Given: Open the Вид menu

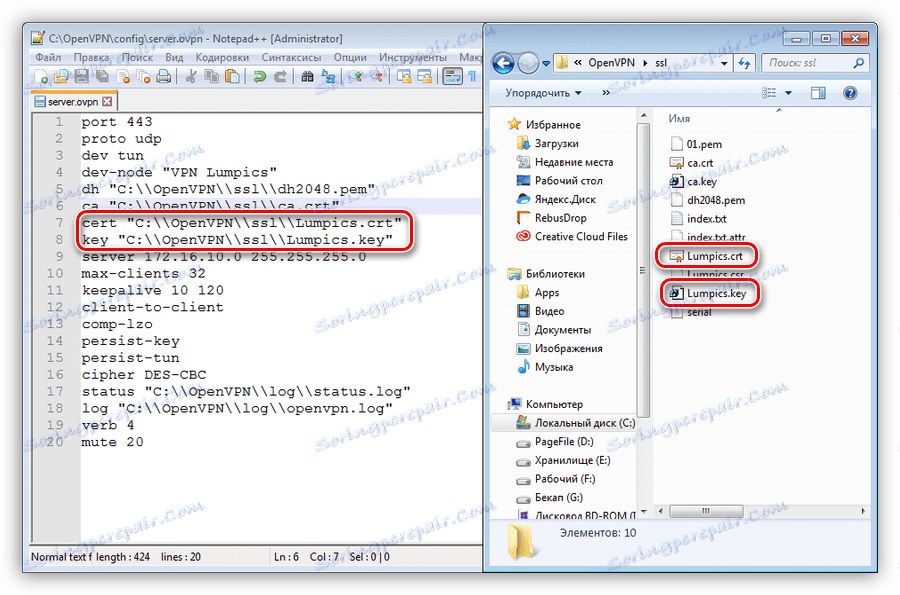Looking at the screenshot, I should [174, 57].
